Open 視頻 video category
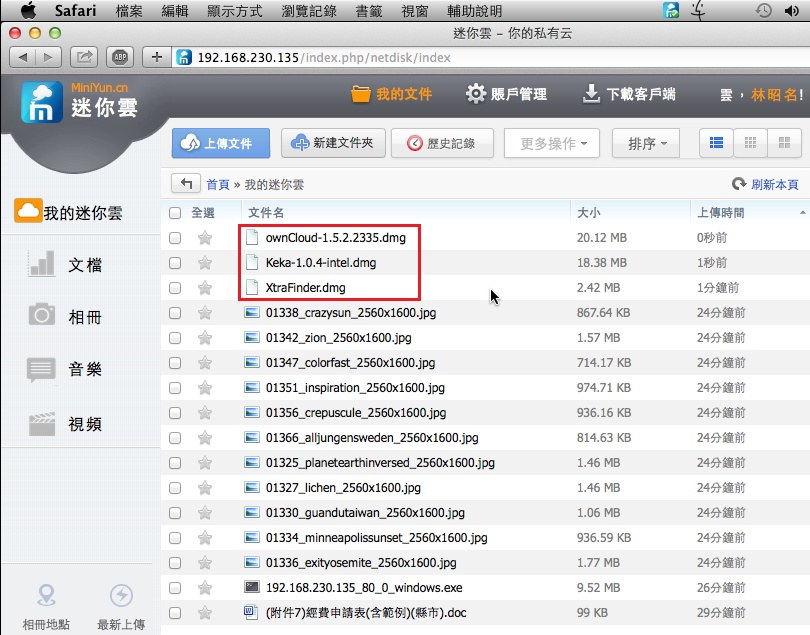 click(x=66, y=424)
